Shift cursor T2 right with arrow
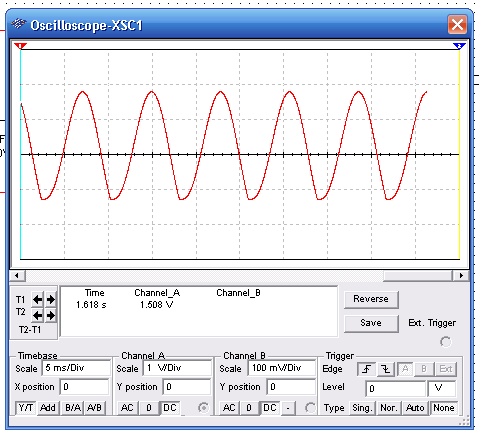This screenshot has width=479, height=434. point(51,315)
